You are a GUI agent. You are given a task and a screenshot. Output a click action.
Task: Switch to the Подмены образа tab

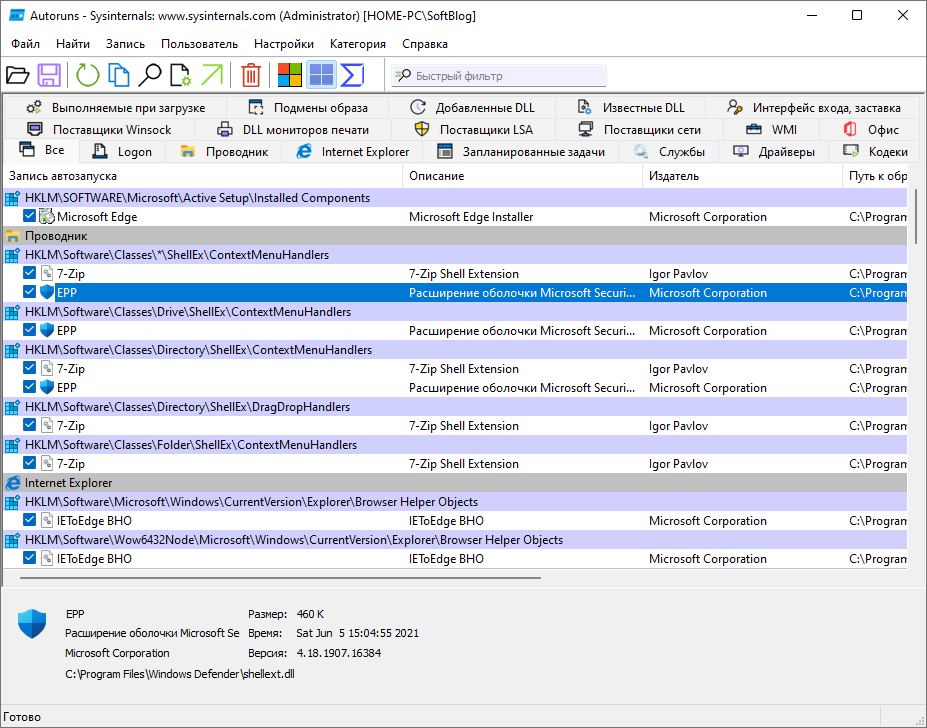pos(307,108)
